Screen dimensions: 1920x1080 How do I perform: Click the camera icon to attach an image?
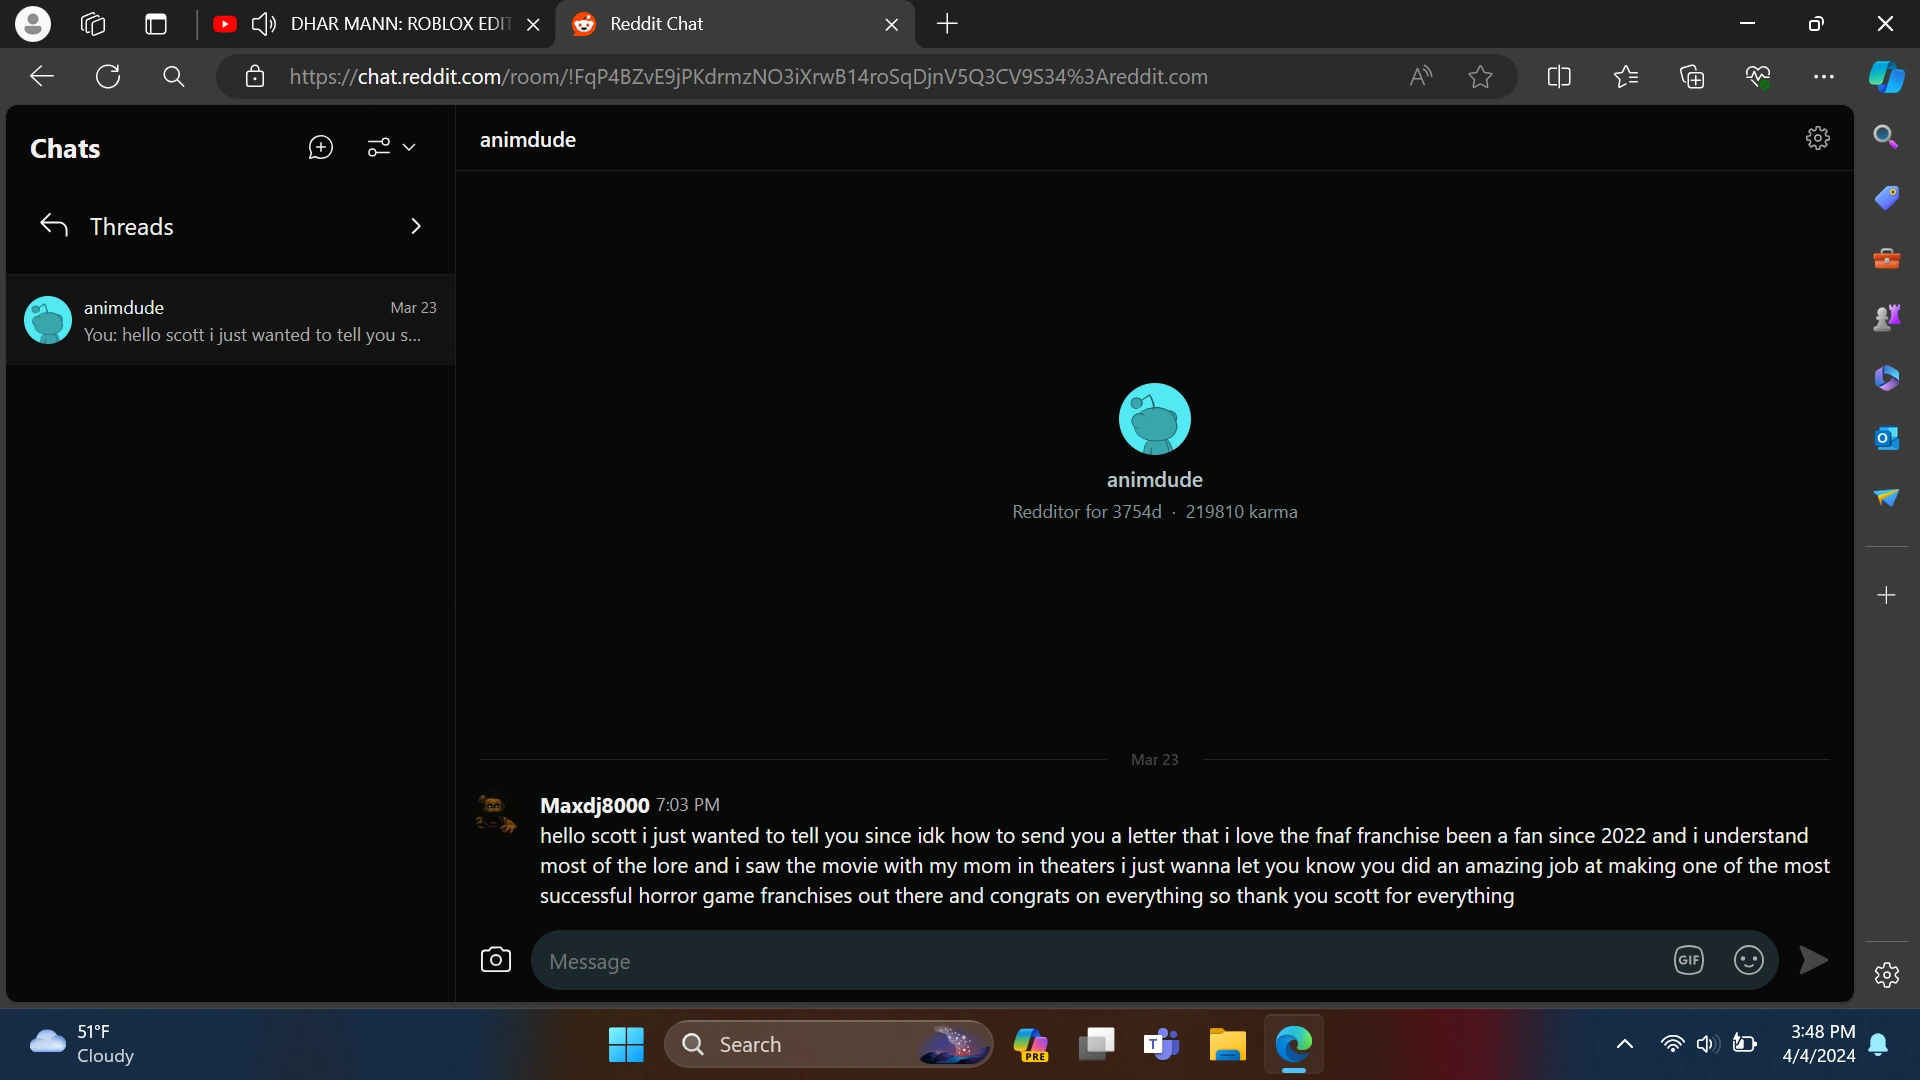495,960
